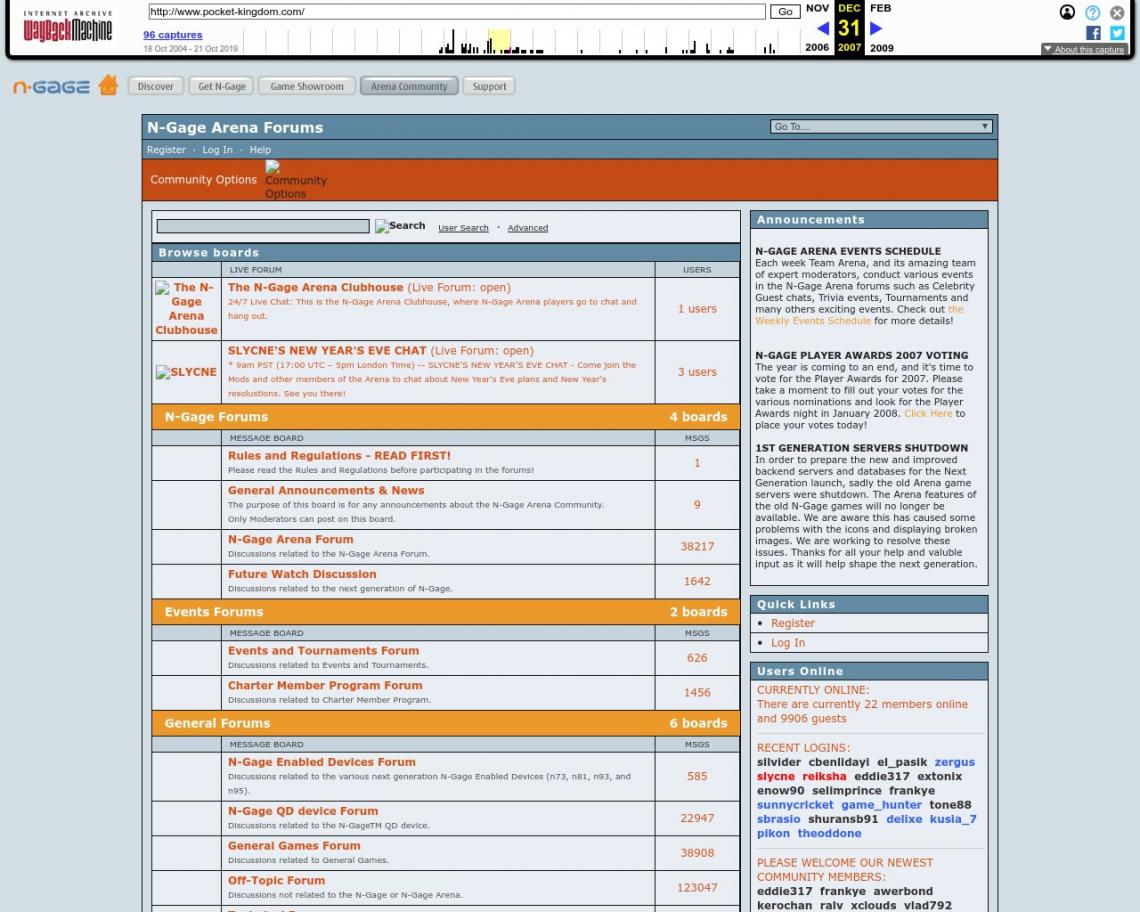This screenshot has height=912, width=1140.
Task: Open user zergus profile
Action: tap(955, 762)
